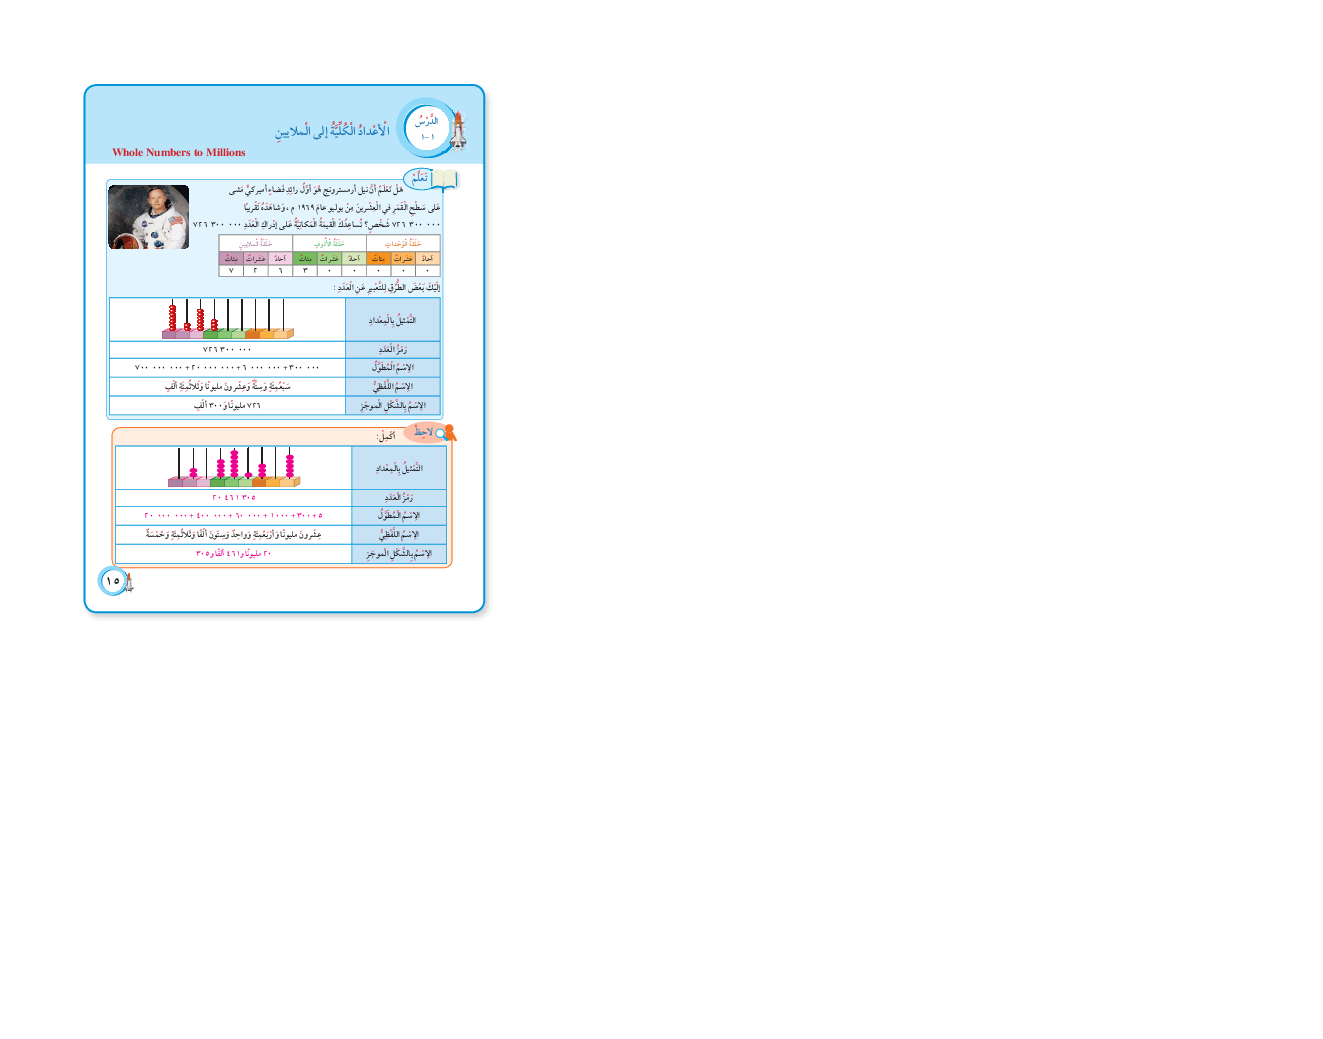The image size is (1323, 1039).
Task: Click the page number 15 circle badge
Action: pyautogui.click(x=112, y=581)
